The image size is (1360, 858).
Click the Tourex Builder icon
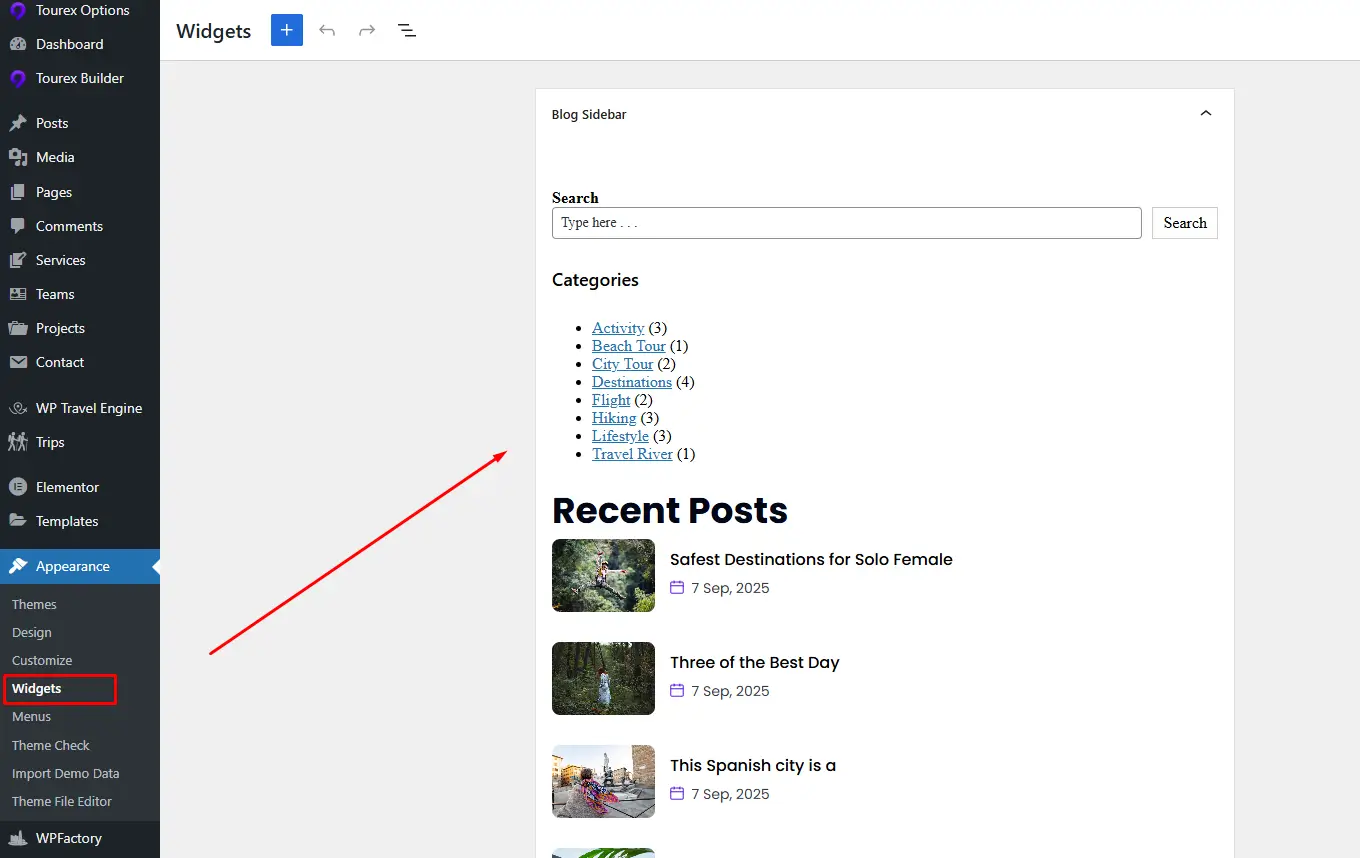(x=17, y=78)
